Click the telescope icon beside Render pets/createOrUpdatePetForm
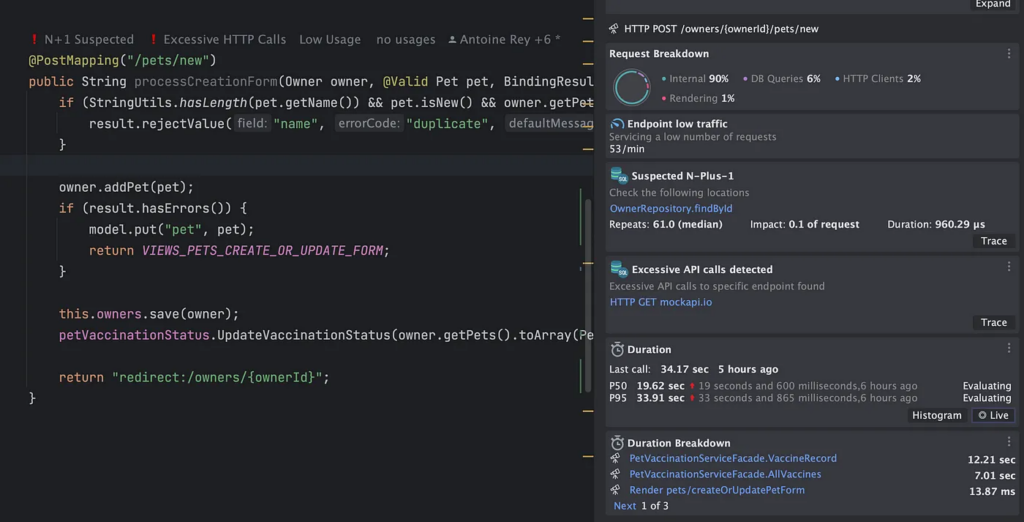The width and height of the screenshot is (1024, 522). 615,490
